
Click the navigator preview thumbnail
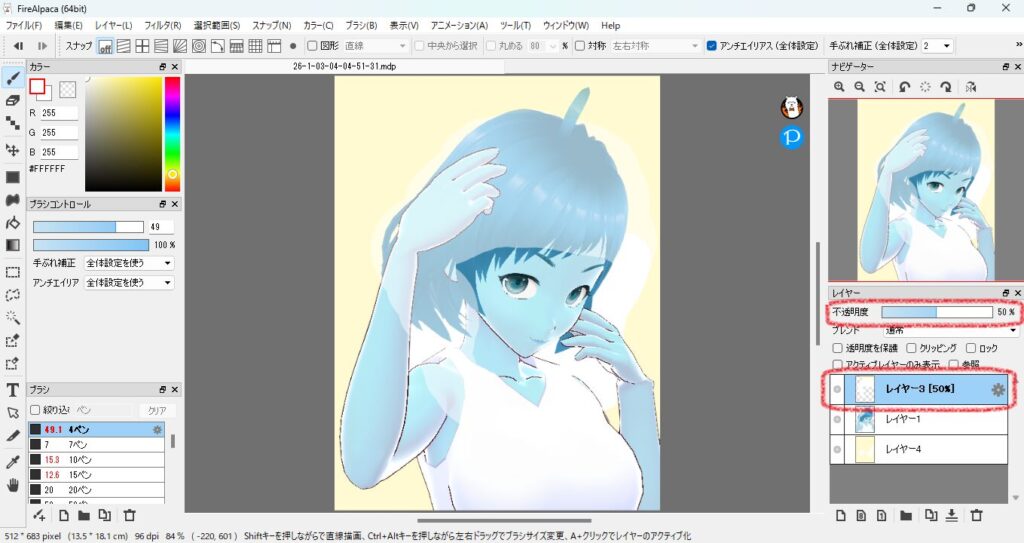(925, 190)
